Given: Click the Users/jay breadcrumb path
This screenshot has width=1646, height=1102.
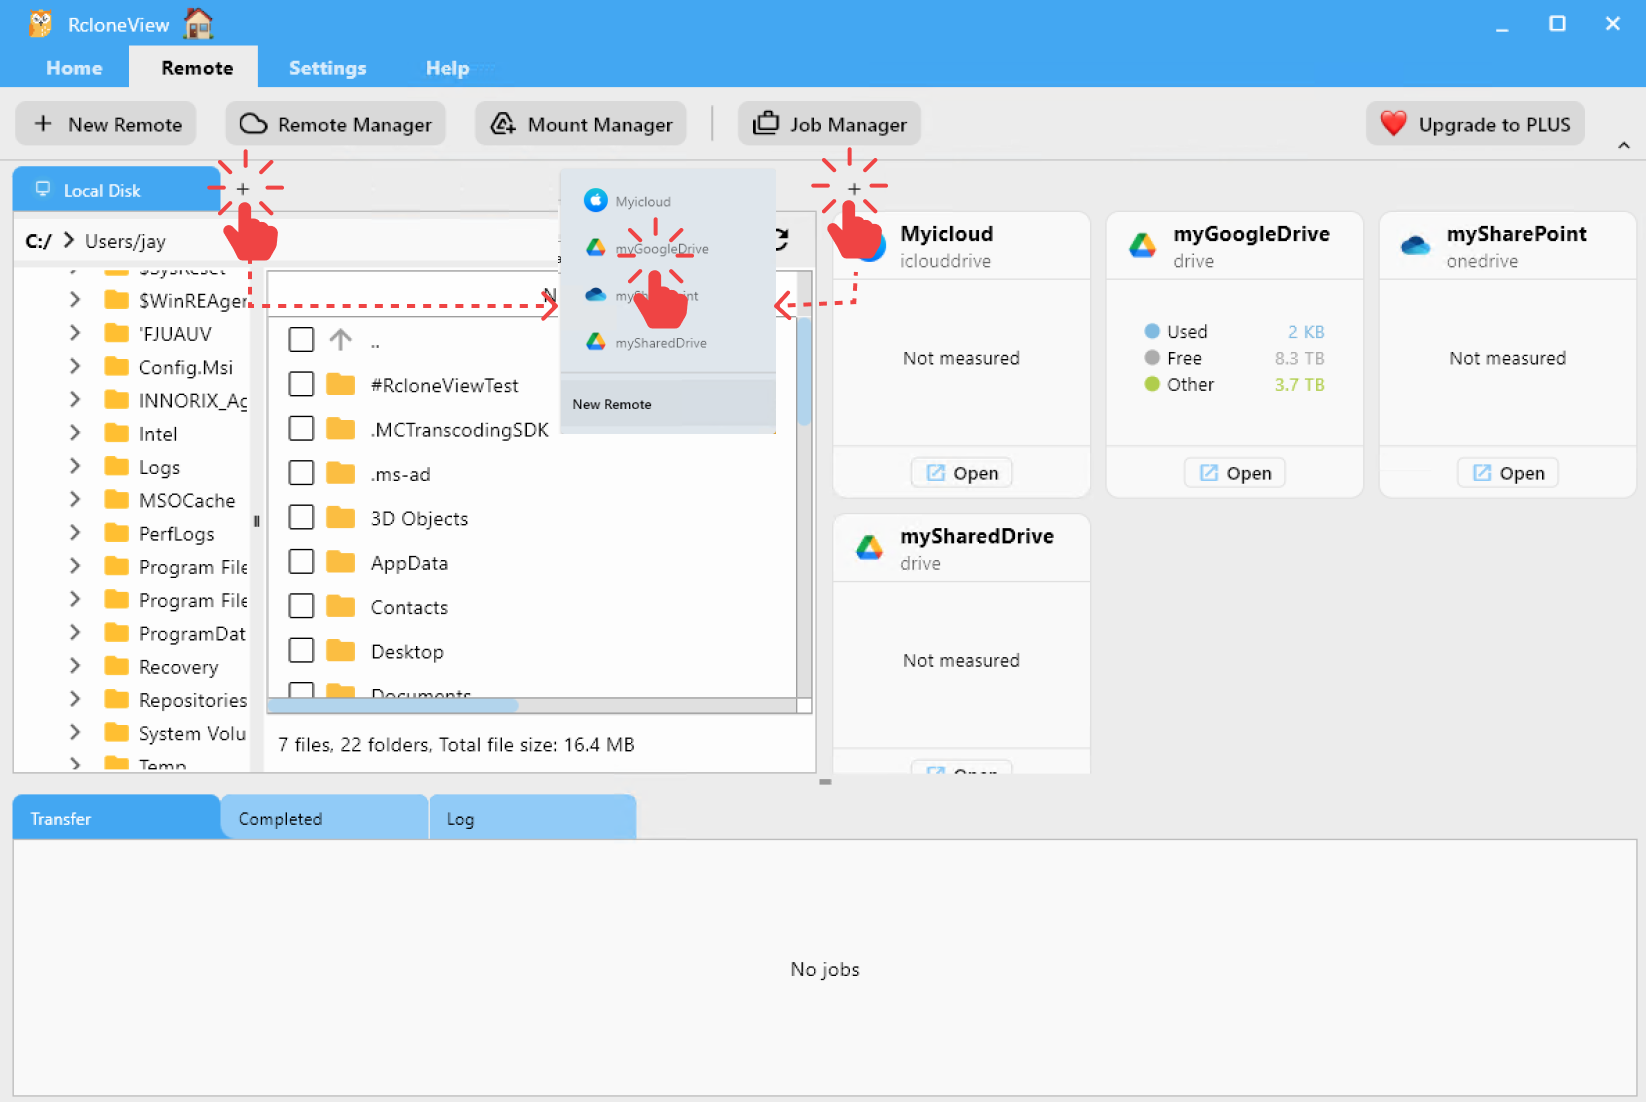Looking at the screenshot, I should click(x=124, y=240).
